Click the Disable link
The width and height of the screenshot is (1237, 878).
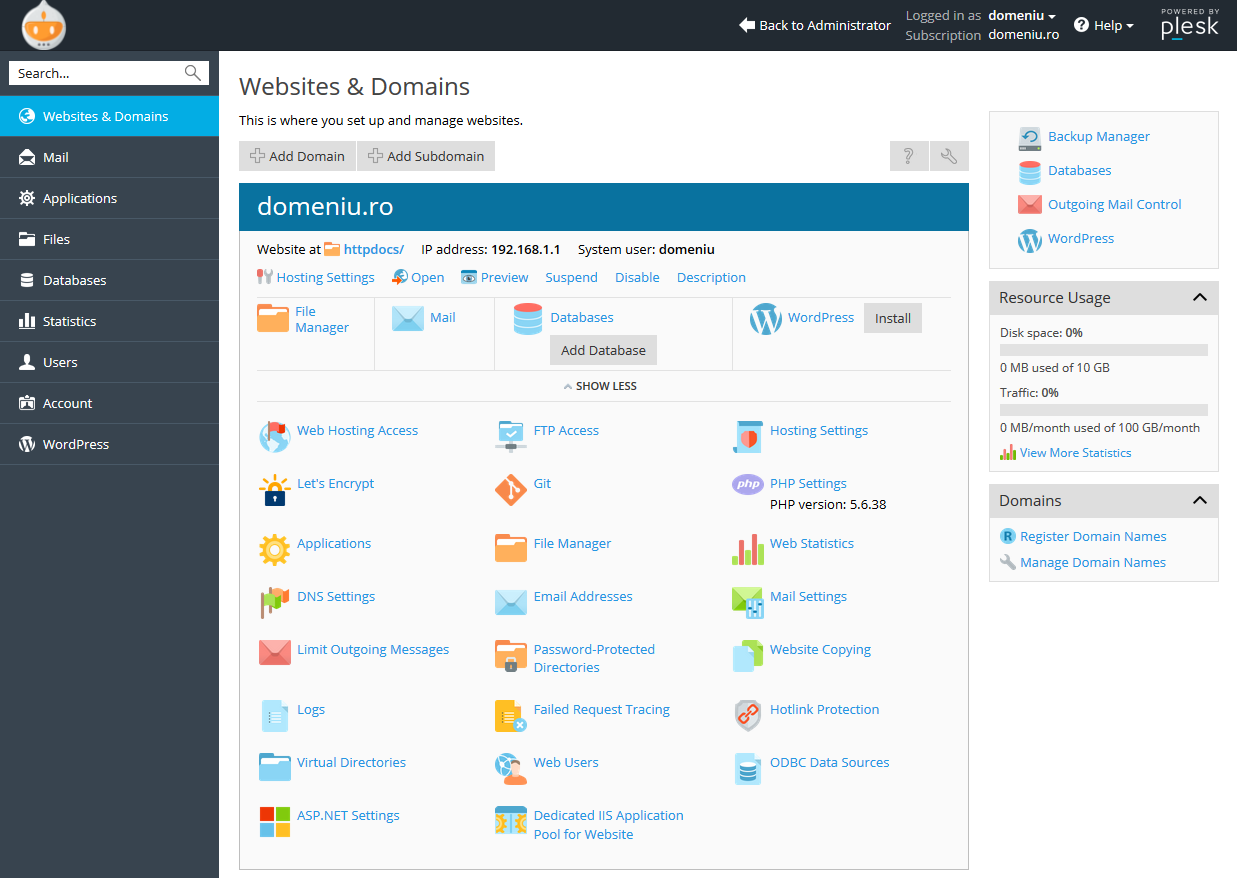(637, 277)
